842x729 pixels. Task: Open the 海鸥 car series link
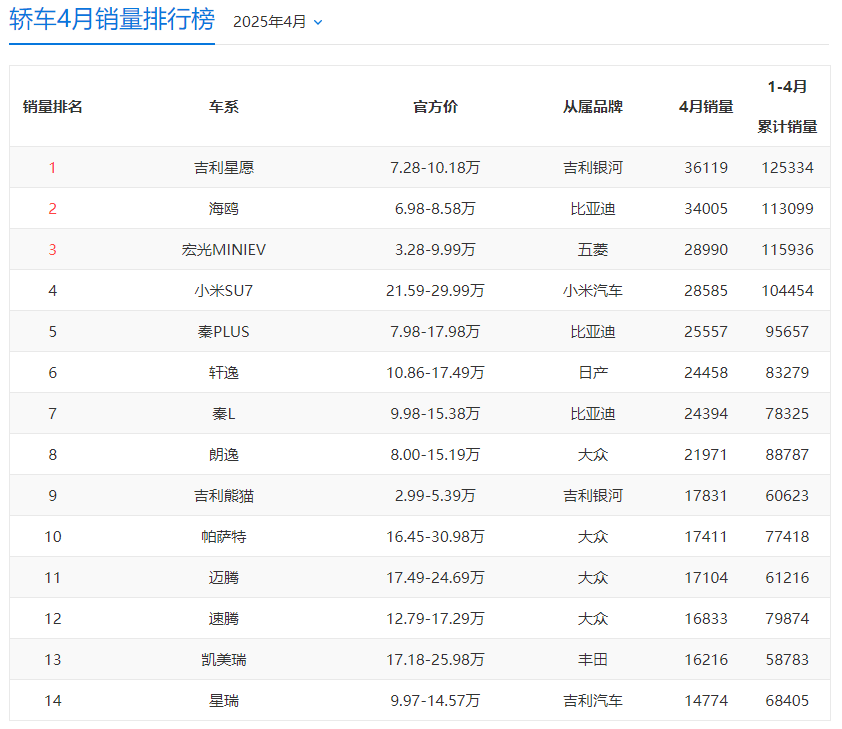point(224,209)
